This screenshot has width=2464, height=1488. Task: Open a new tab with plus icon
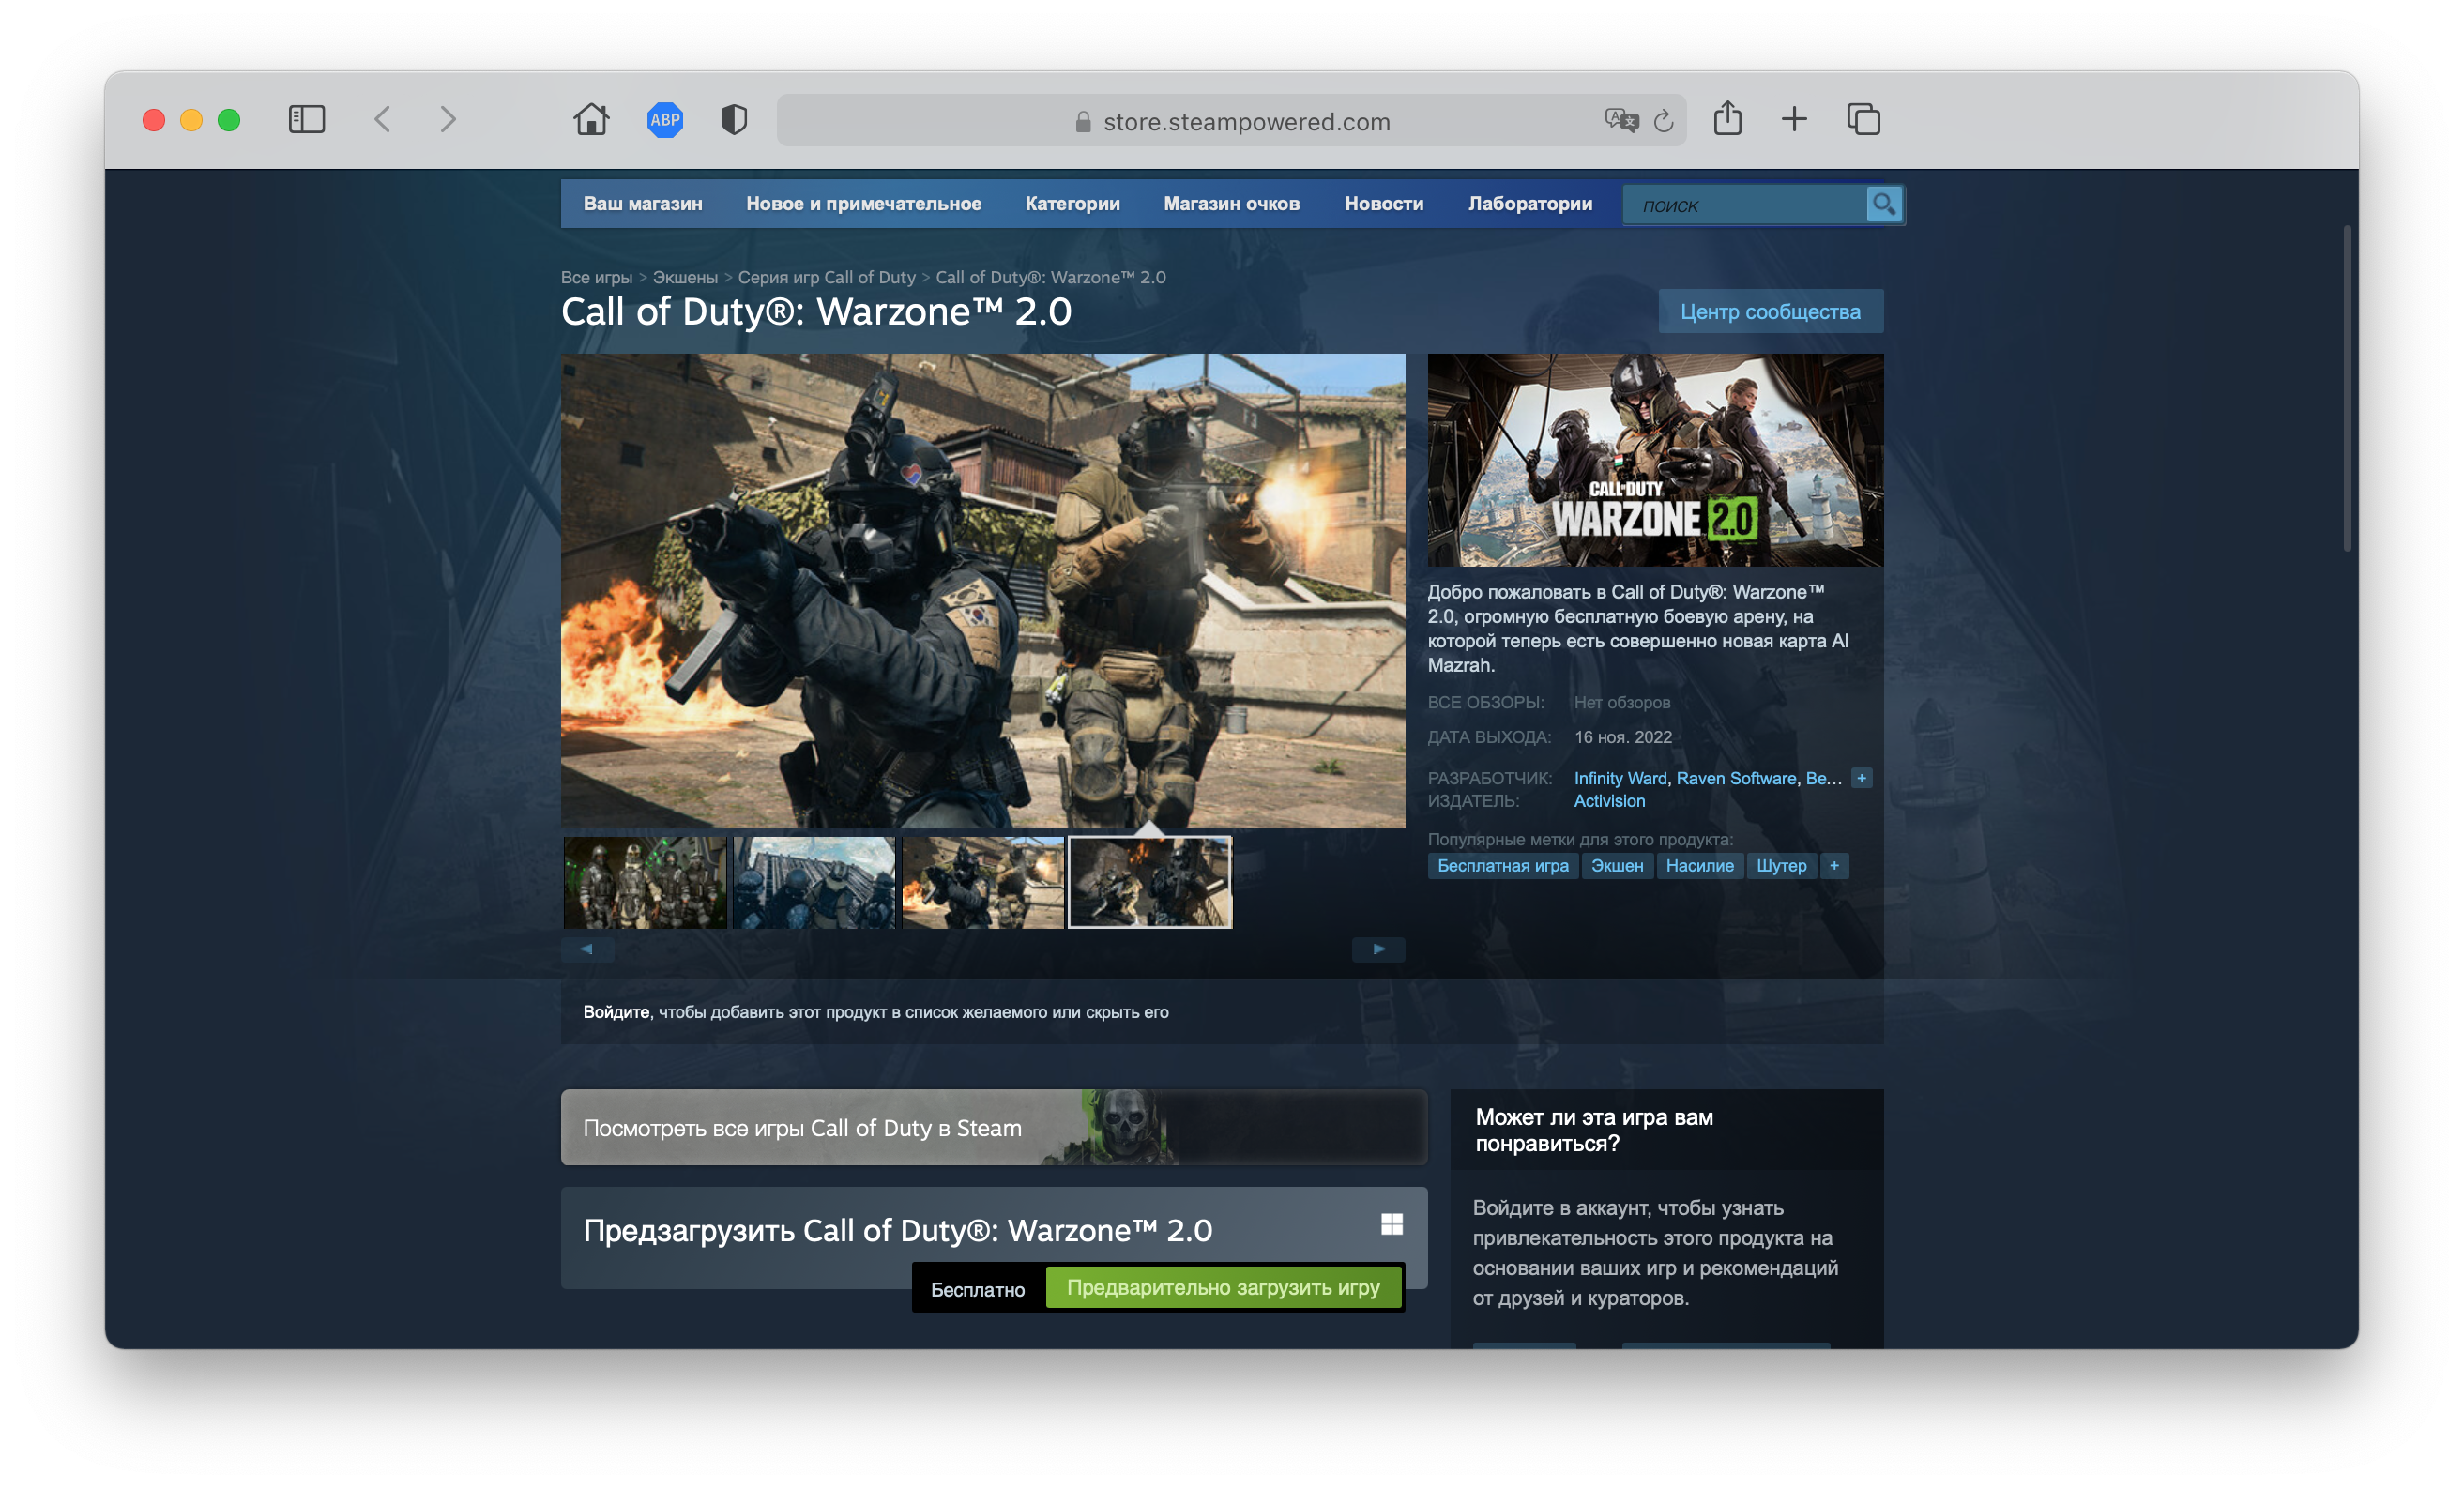click(x=1794, y=120)
